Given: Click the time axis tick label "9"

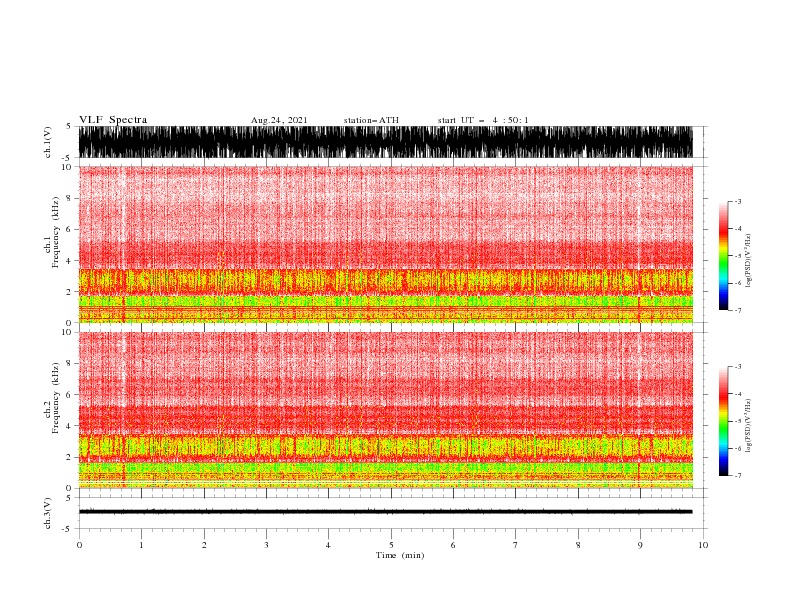Looking at the screenshot, I should [640, 545].
